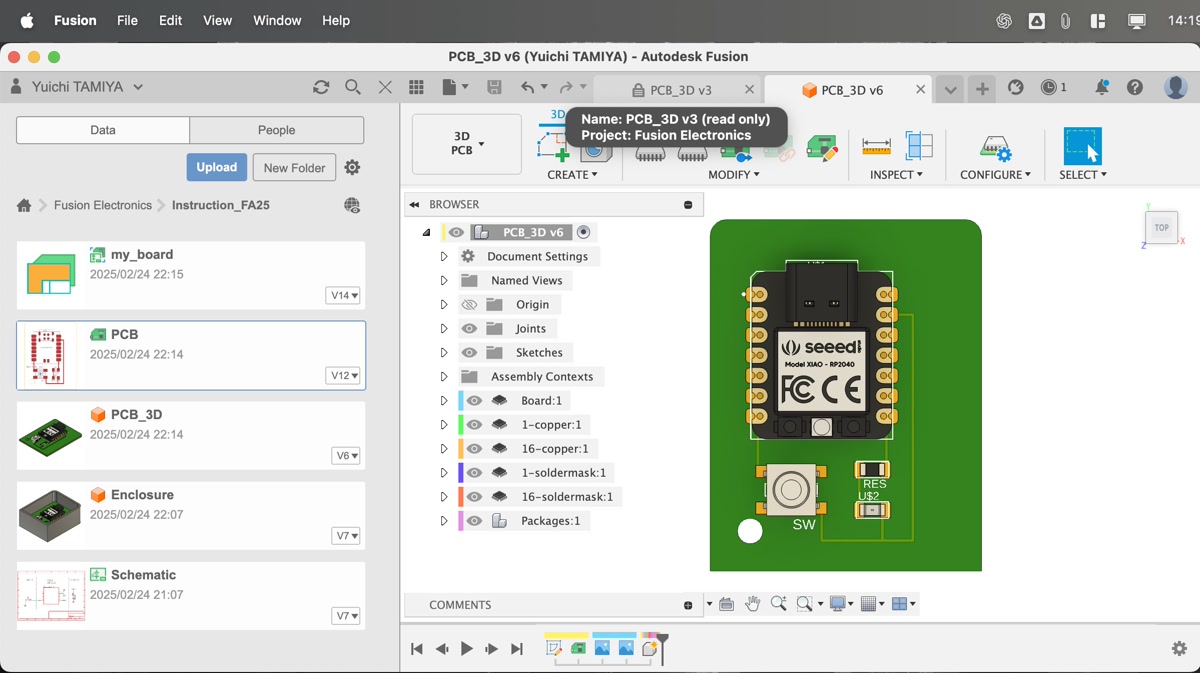
Task: Click the Measure ruler tool in Inspect
Action: (x=876, y=146)
